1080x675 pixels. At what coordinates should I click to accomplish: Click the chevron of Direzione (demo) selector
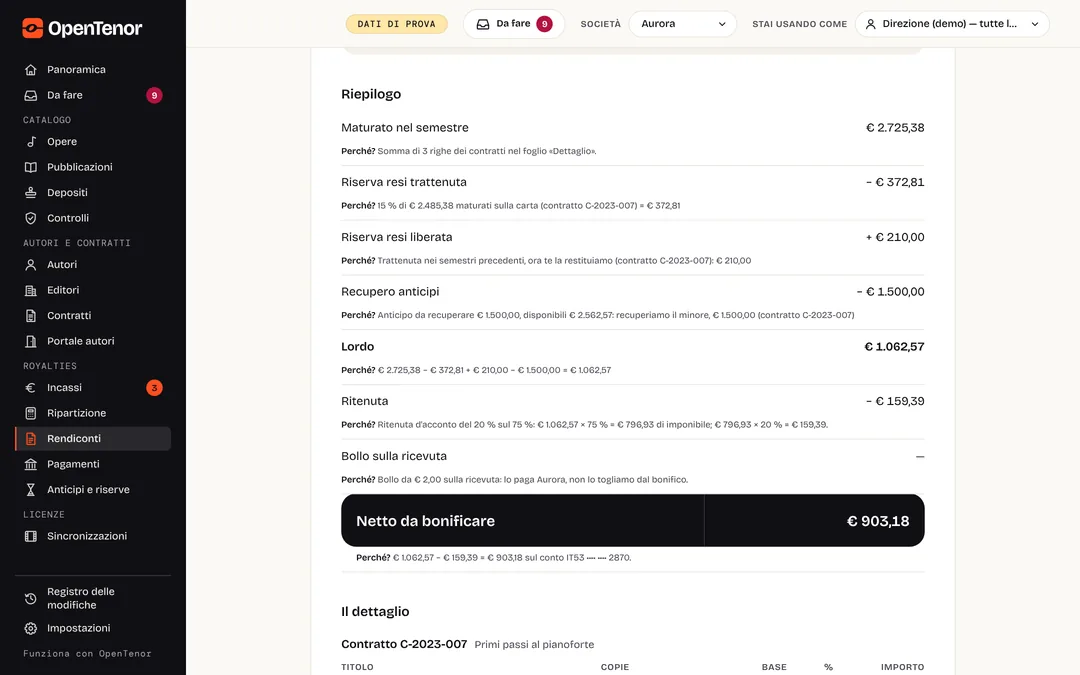(1035, 24)
